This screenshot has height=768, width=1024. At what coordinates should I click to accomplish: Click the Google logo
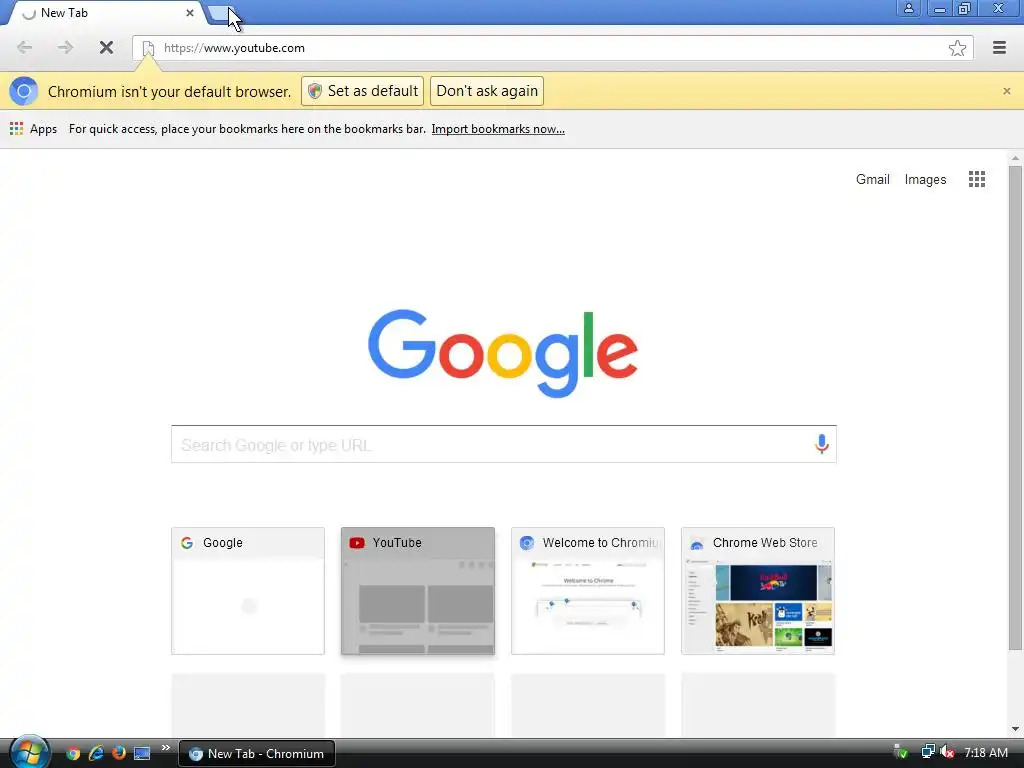coord(503,353)
